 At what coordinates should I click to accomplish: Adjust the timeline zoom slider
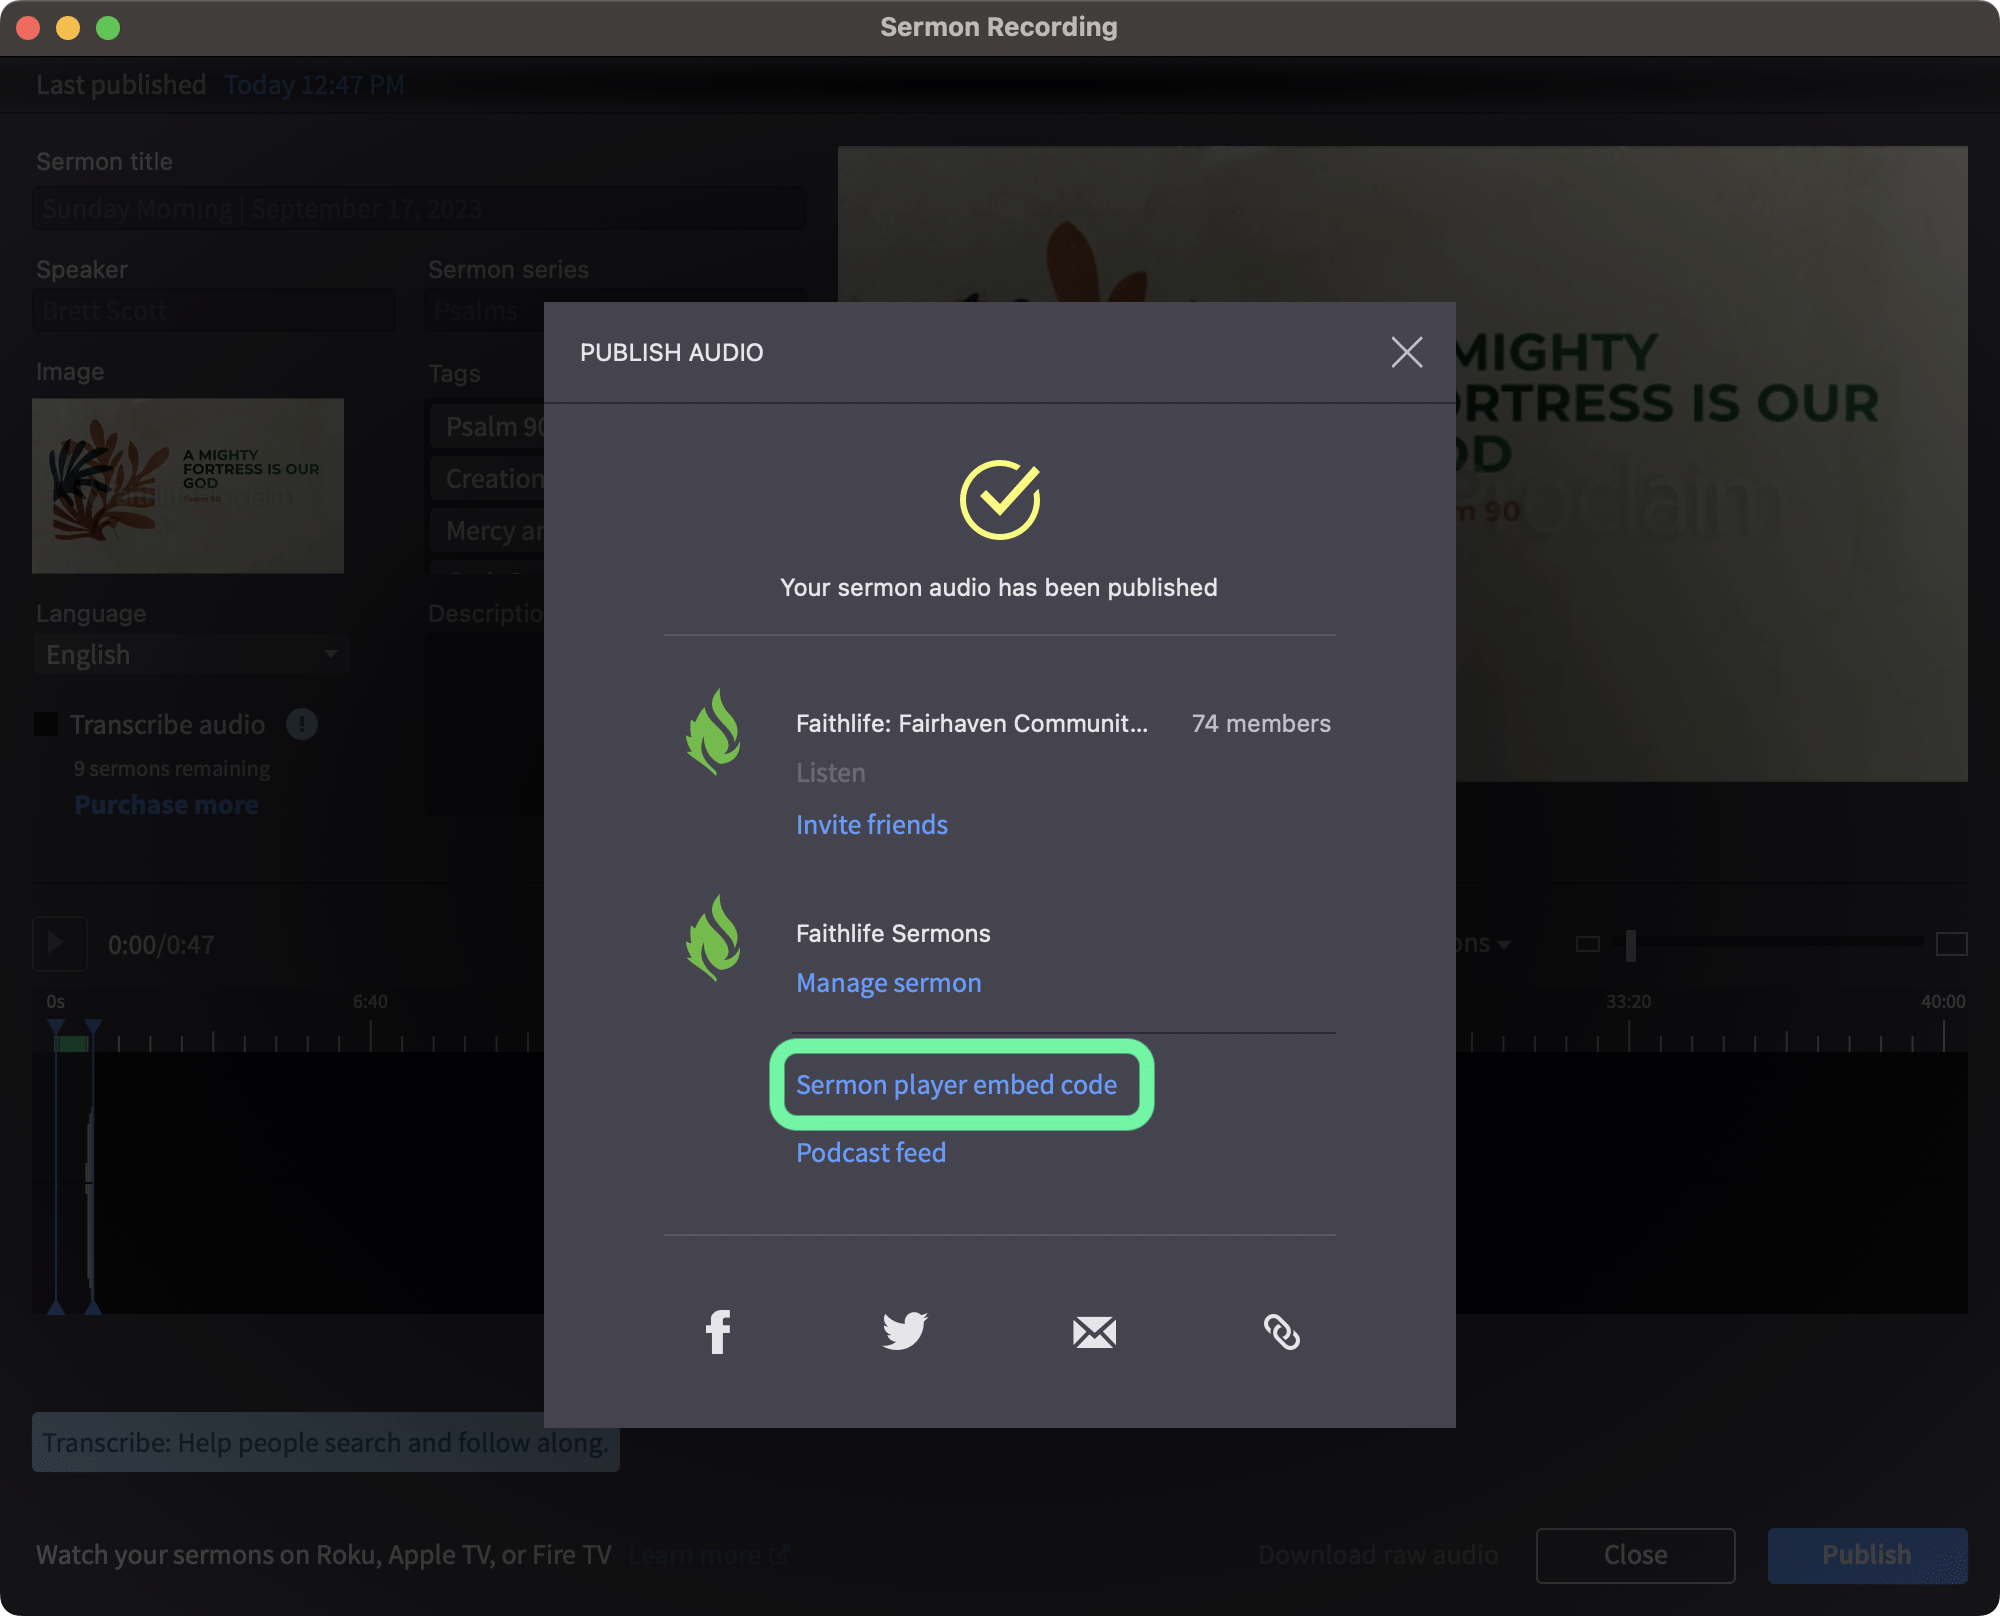click(x=1631, y=944)
